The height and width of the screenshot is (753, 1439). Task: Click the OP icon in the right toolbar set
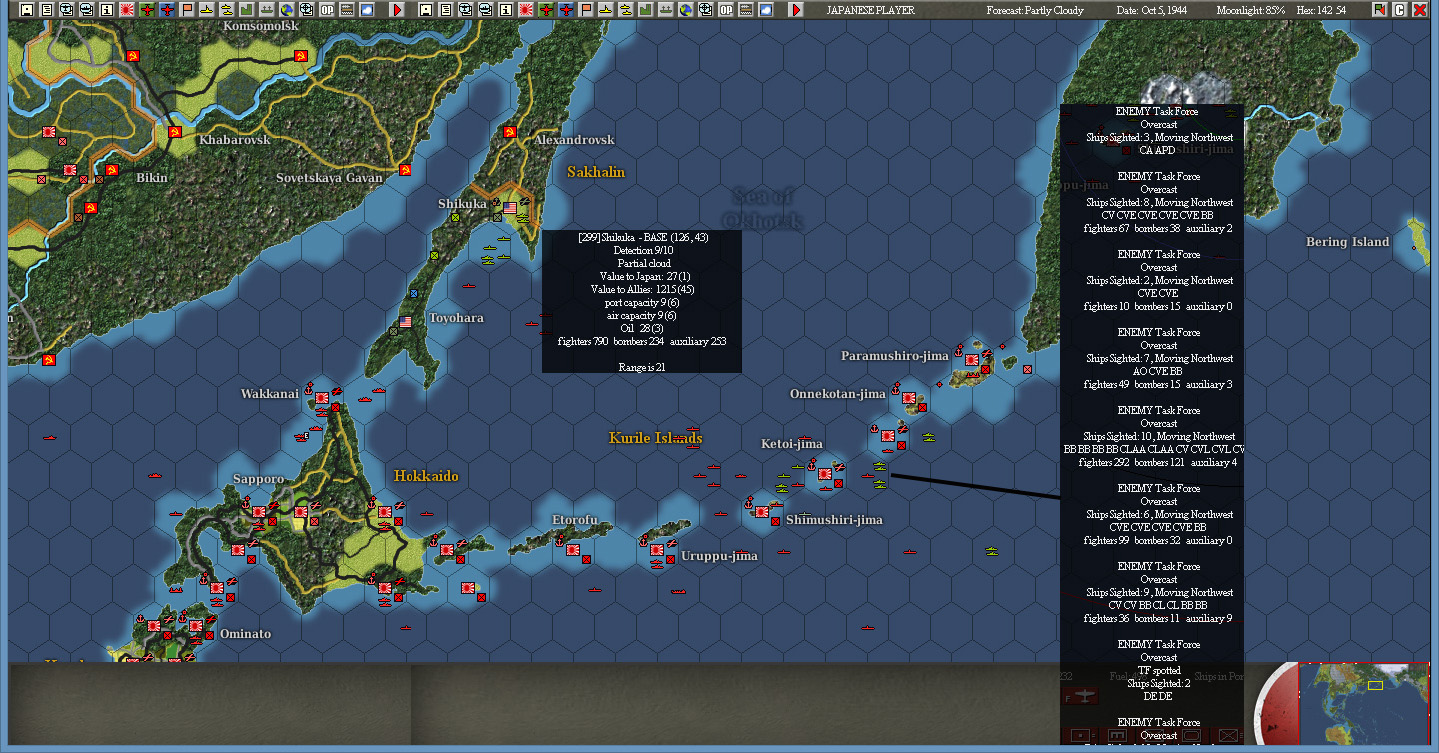click(x=726, y=10)
